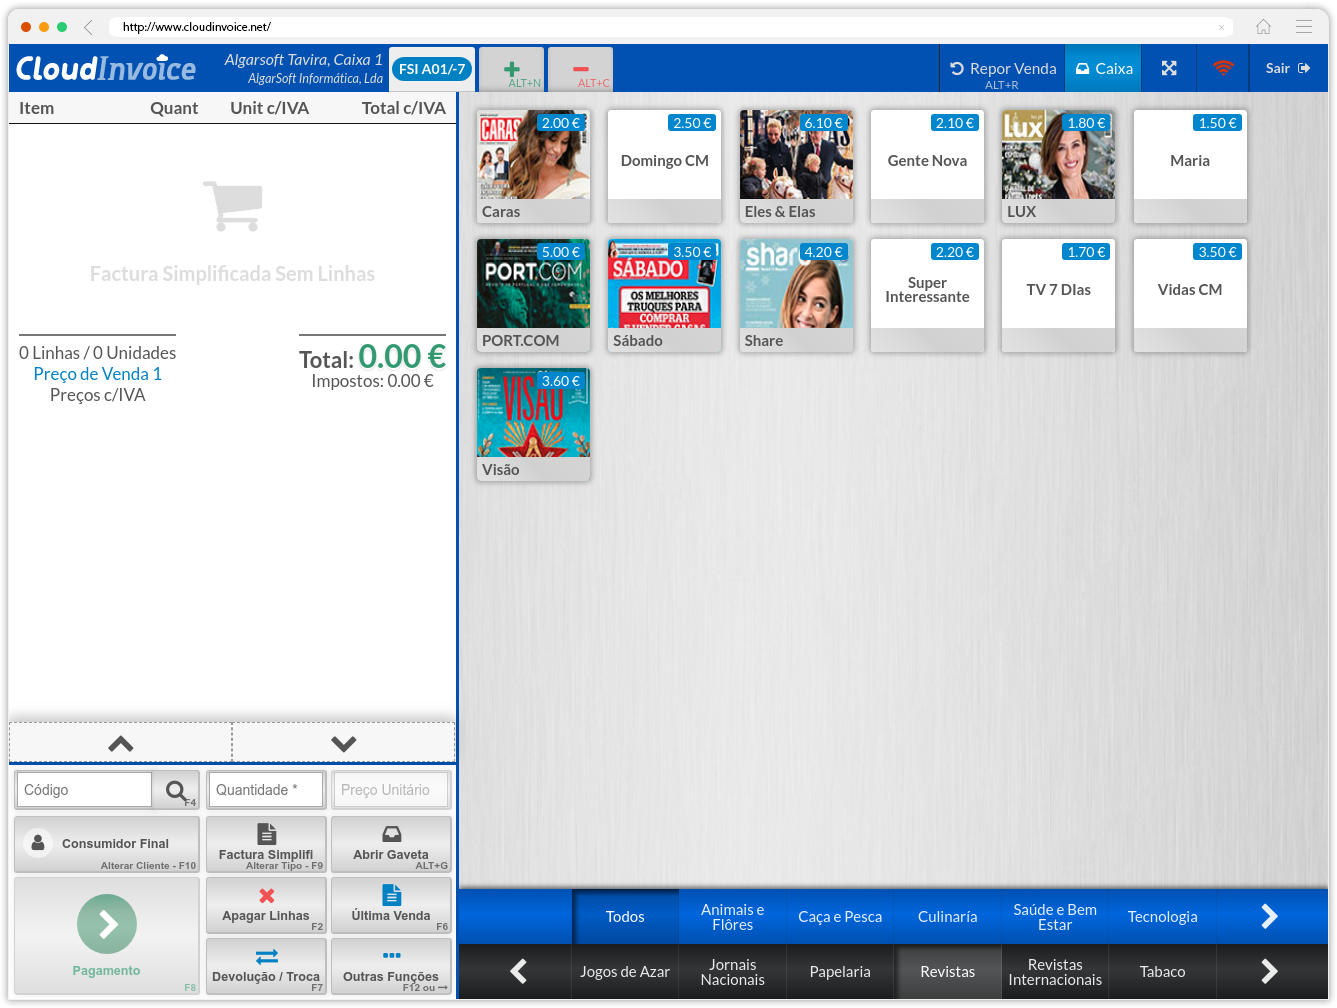The width and height of the screenshot is (1337, 1008).
Task: Add PORT.COM magazine to the sale
Action: (533, 295)
